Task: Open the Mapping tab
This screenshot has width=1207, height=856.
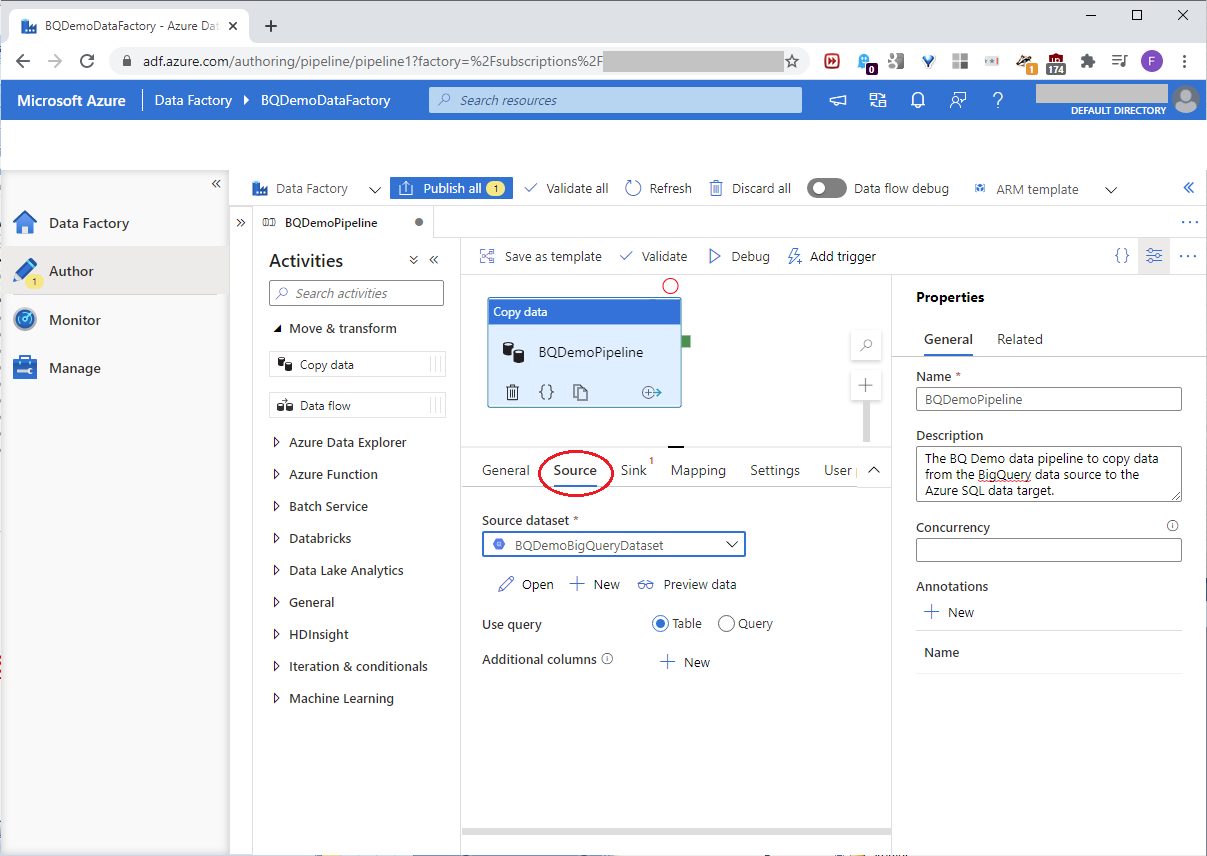Action: click(698, 470)
